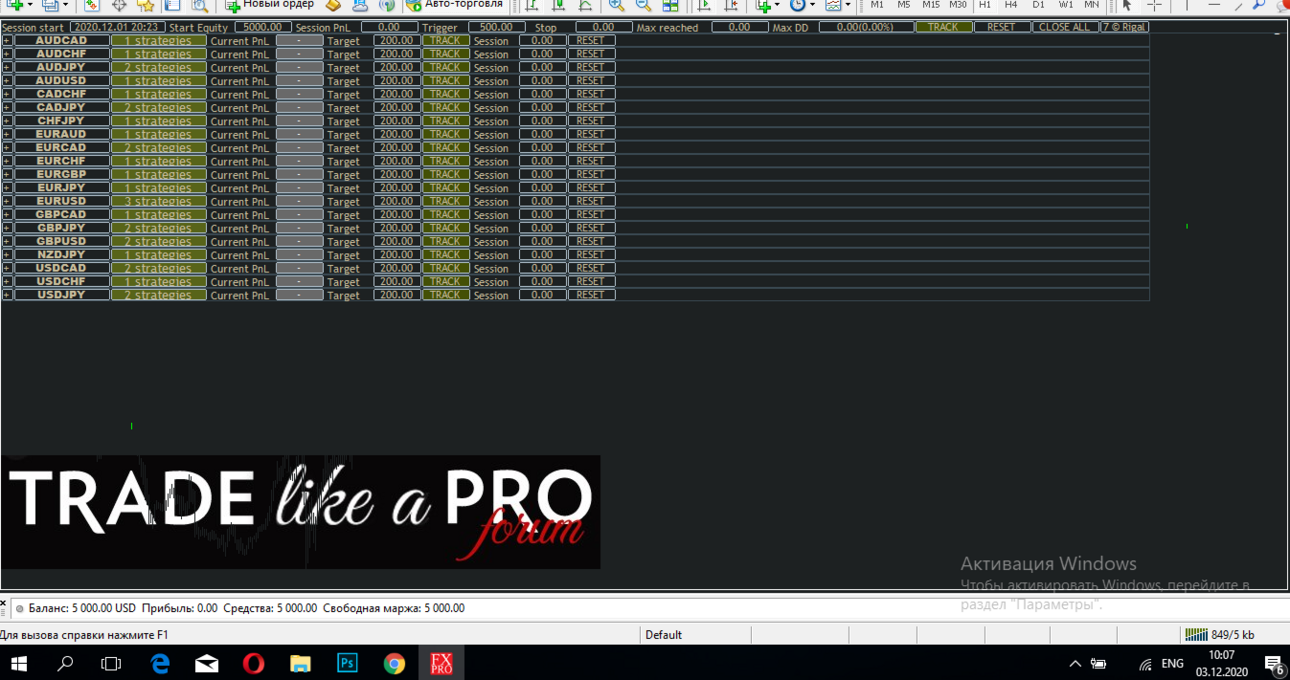Image resolution: width=1290 pixels, height=680 pixels.
Task: Expand the USDCAD row plus sign
Action: pyautogui.click(x=7, y=268)
